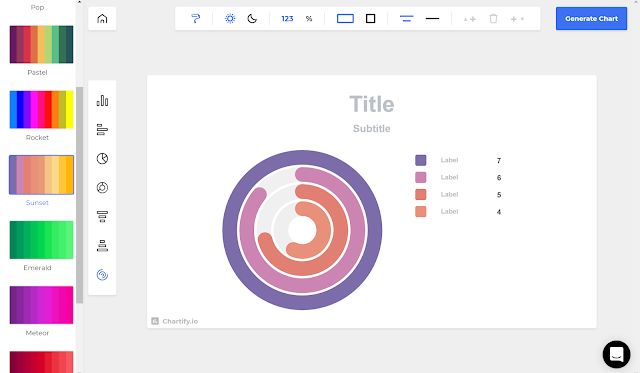Choose the pie chart type
Image resolution: width=640 pixels, height=373 pixels.
coord(102,159)
